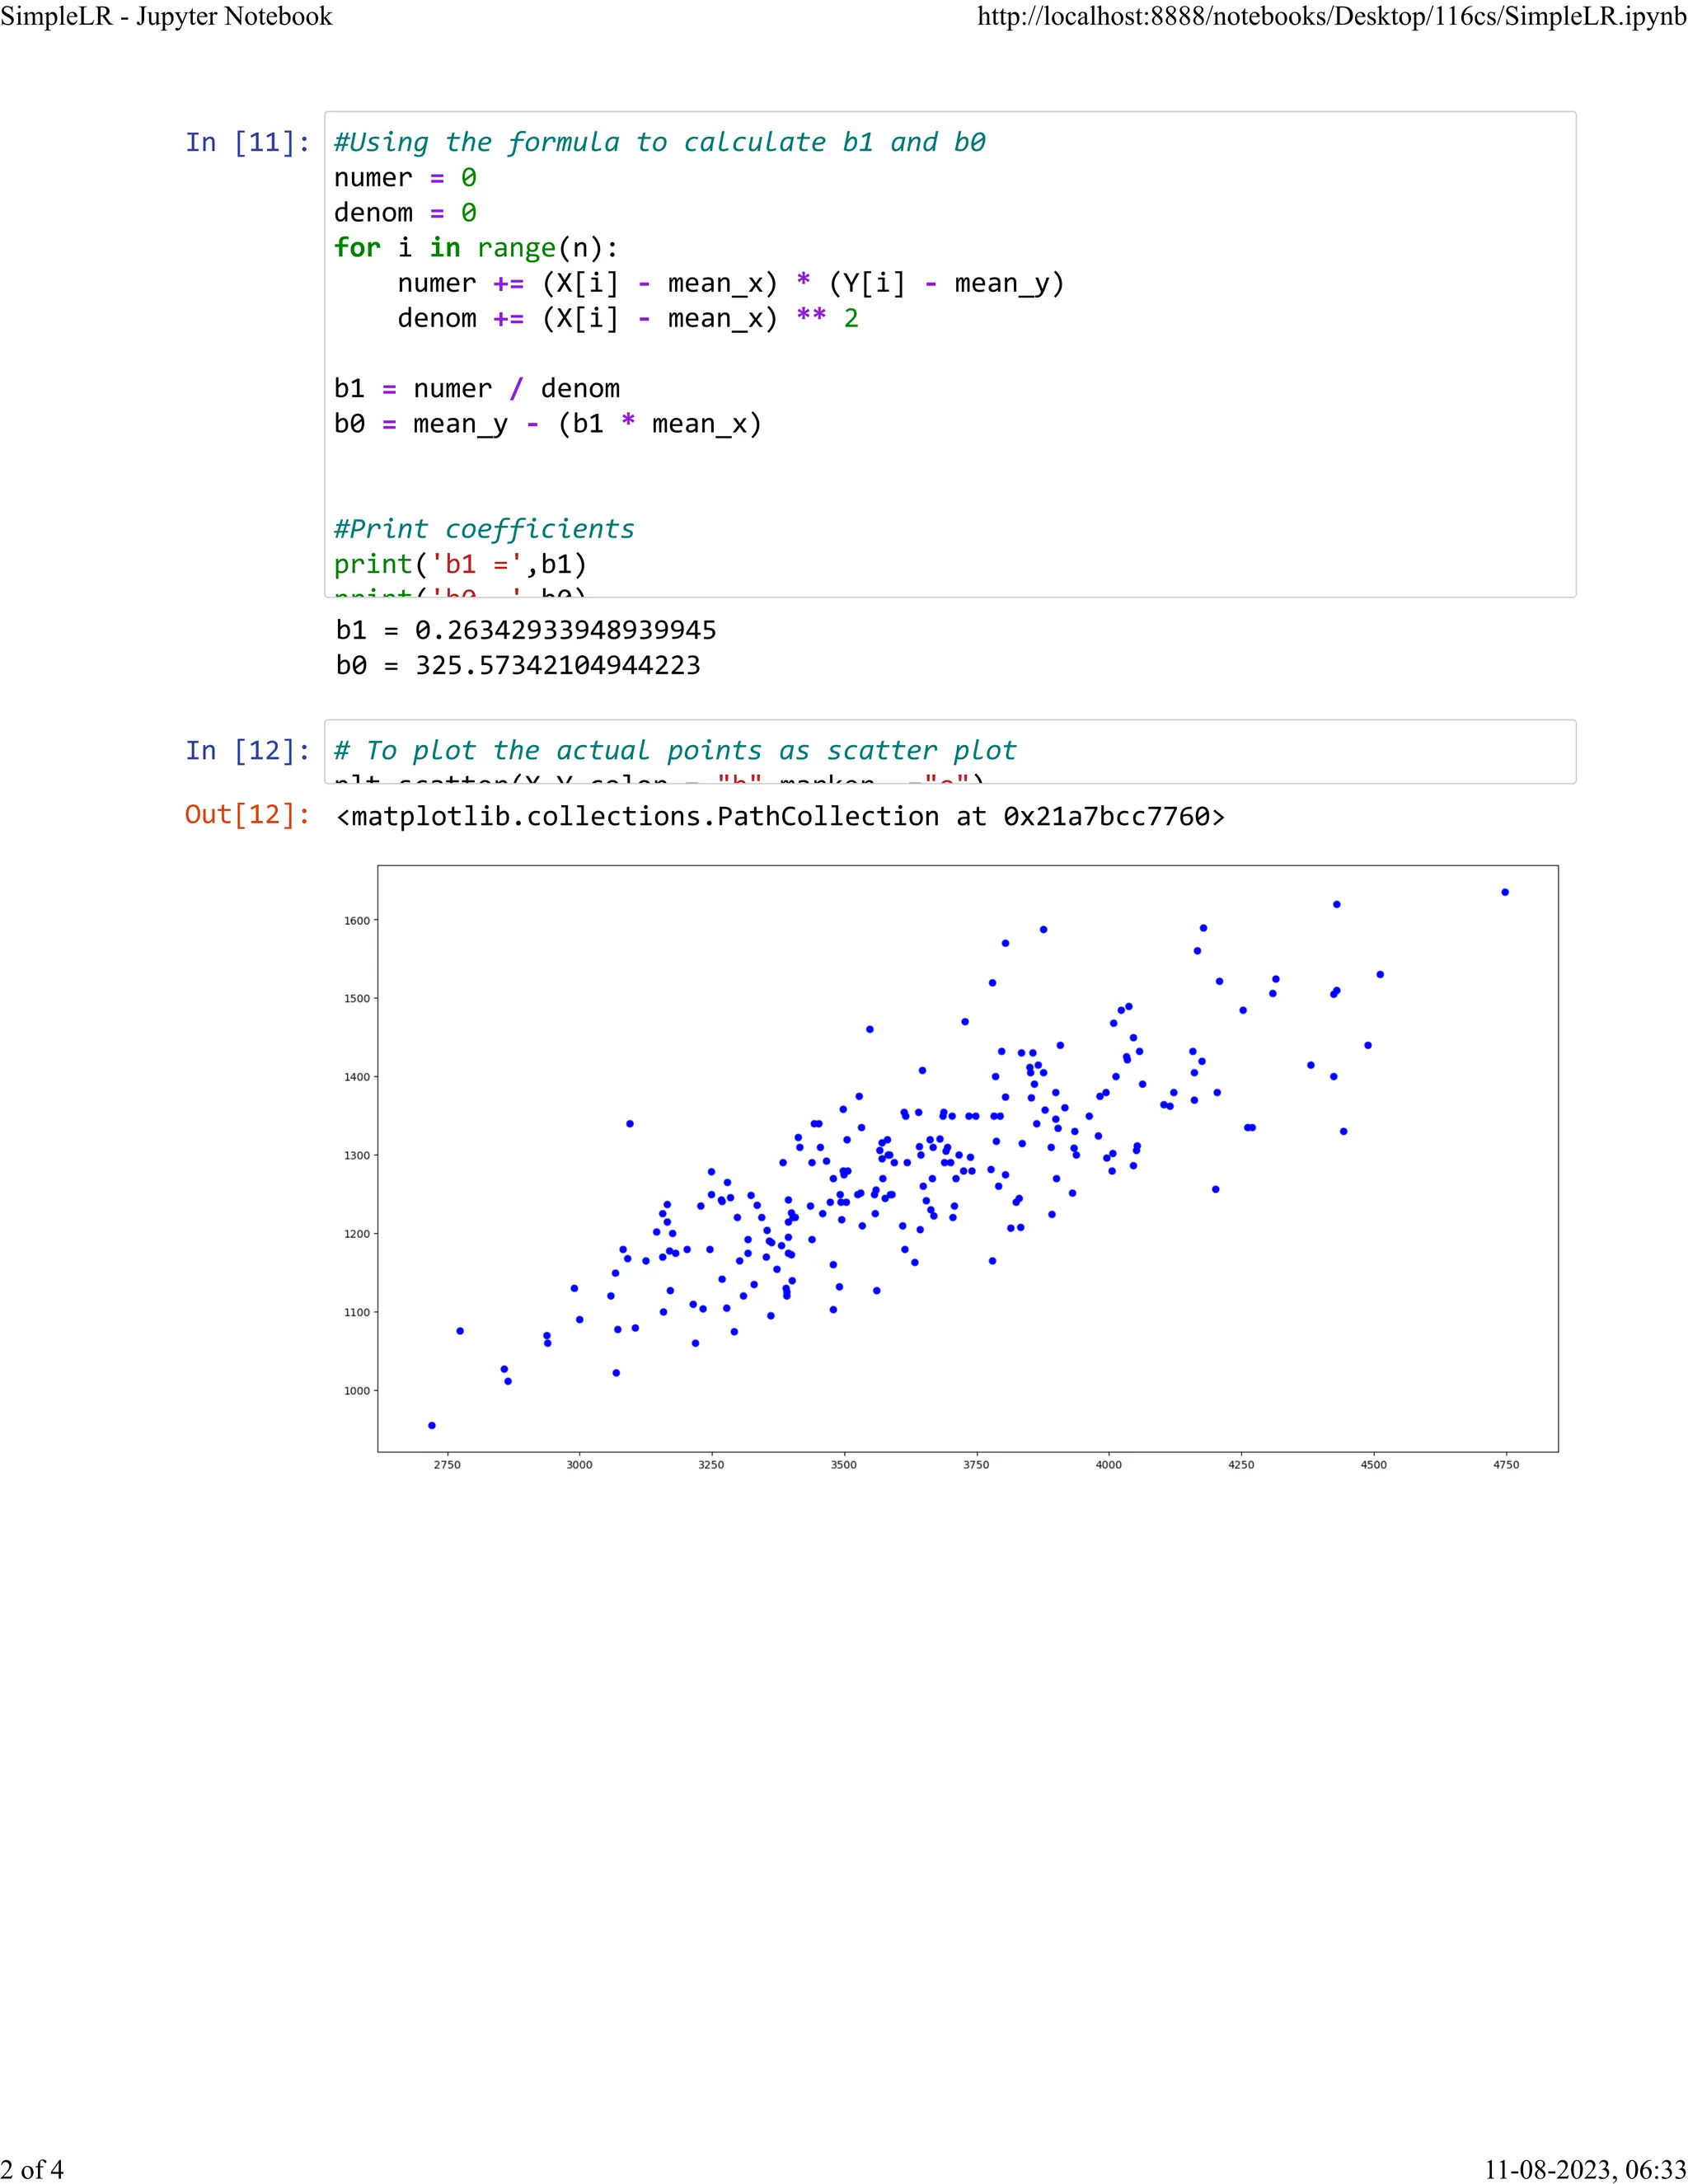Click the y-axis tick label 1100
The image size is (1688, 2184).
click(x=357, y=1312)
